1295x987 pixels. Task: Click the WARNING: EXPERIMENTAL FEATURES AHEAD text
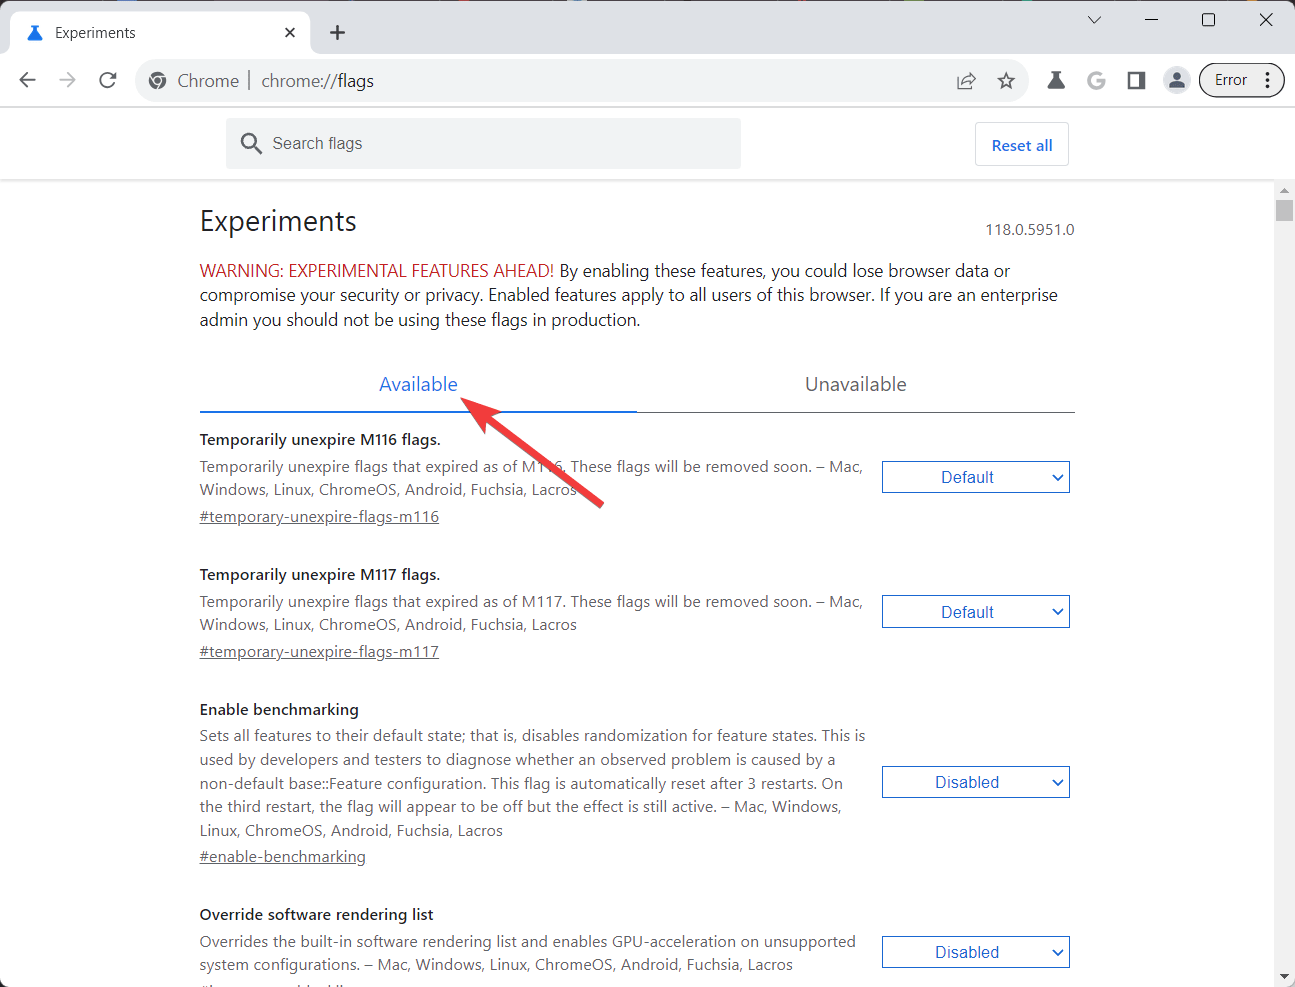377,271
